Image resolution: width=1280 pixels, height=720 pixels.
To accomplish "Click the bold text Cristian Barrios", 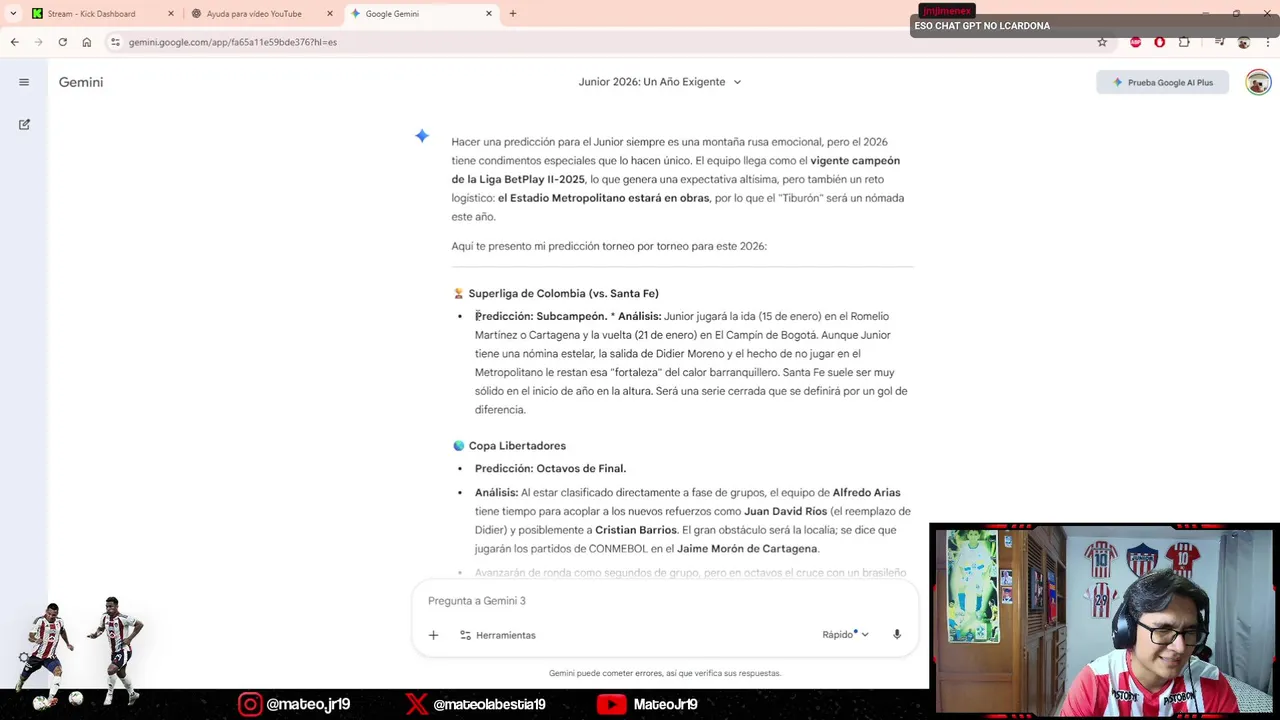I will (x=636, y=530).
